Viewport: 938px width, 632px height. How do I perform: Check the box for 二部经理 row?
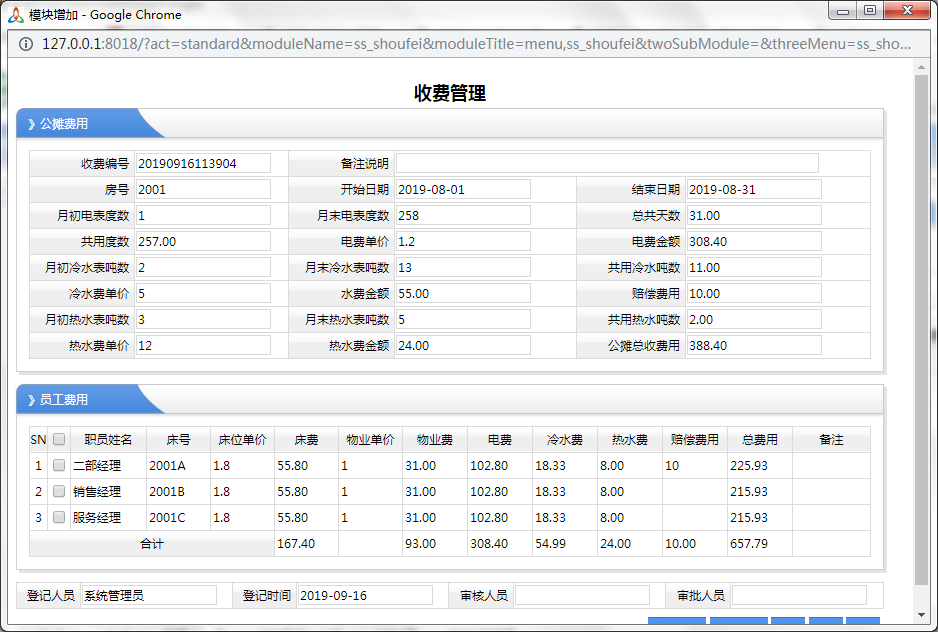pos(59,465)
